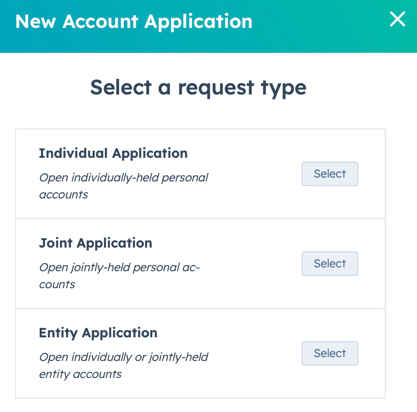Close the New Account Application dialog
This screenshot has width=417, height=412.
[397, 19]
